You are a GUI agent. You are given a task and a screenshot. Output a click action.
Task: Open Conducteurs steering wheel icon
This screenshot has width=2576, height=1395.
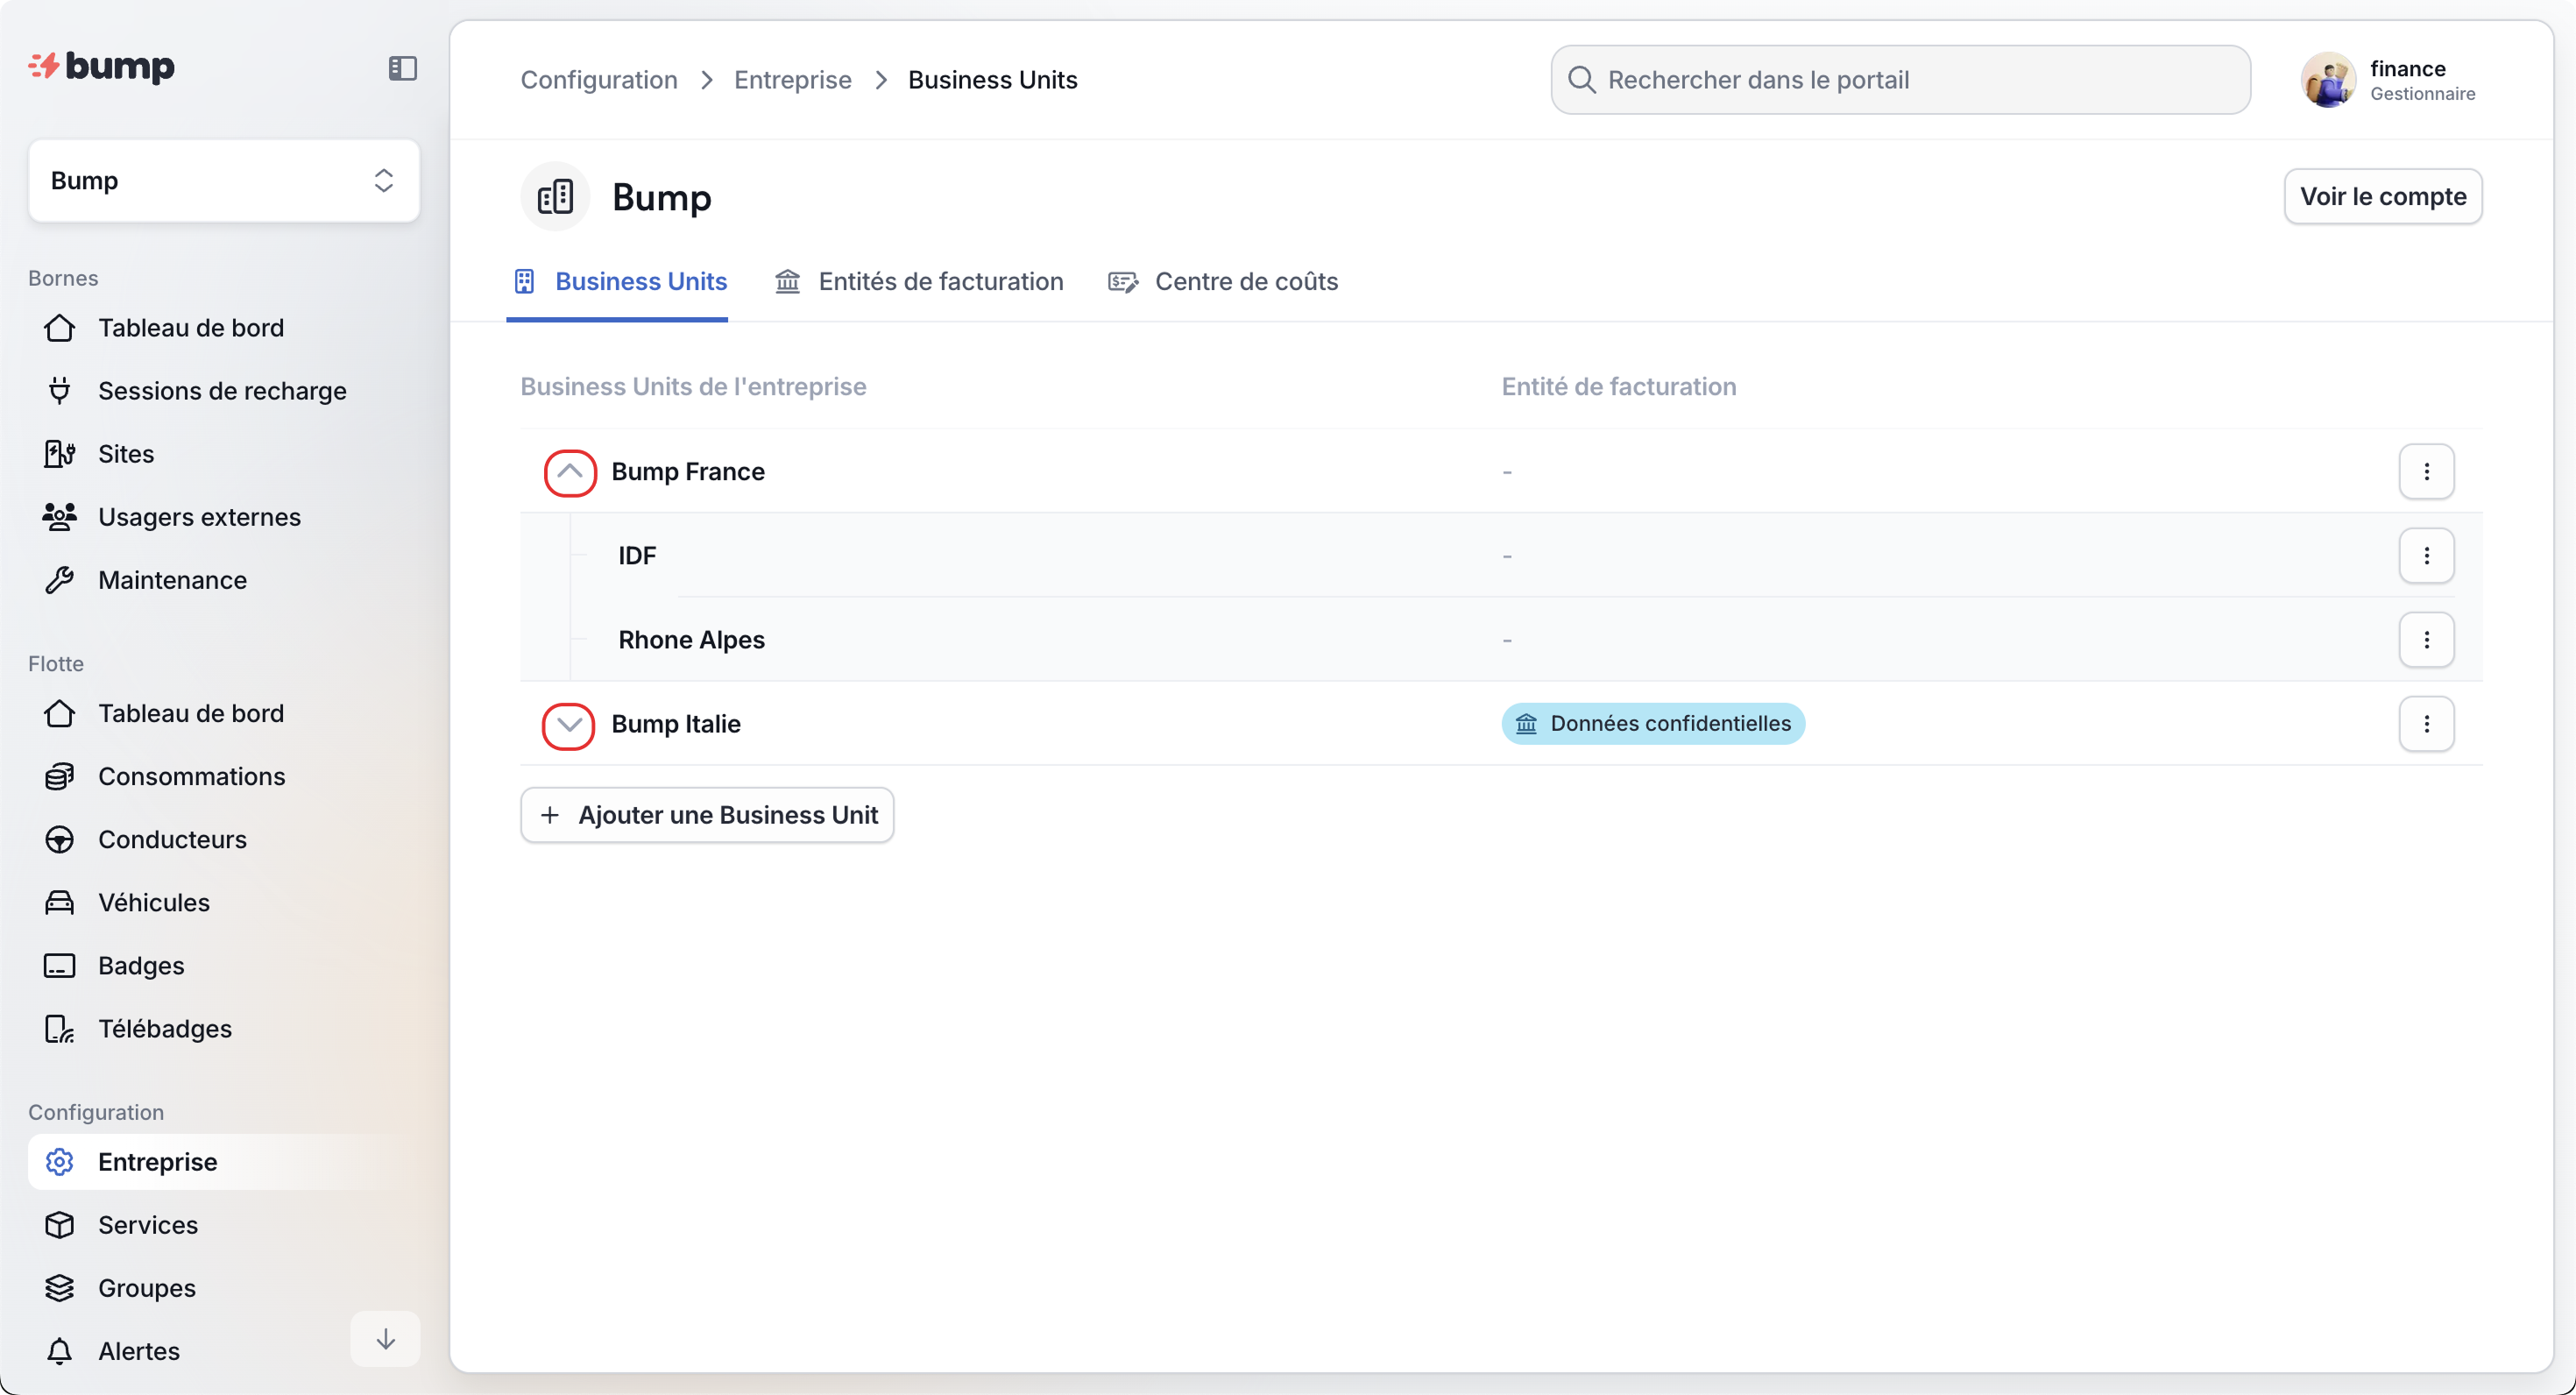click(59, 839)
